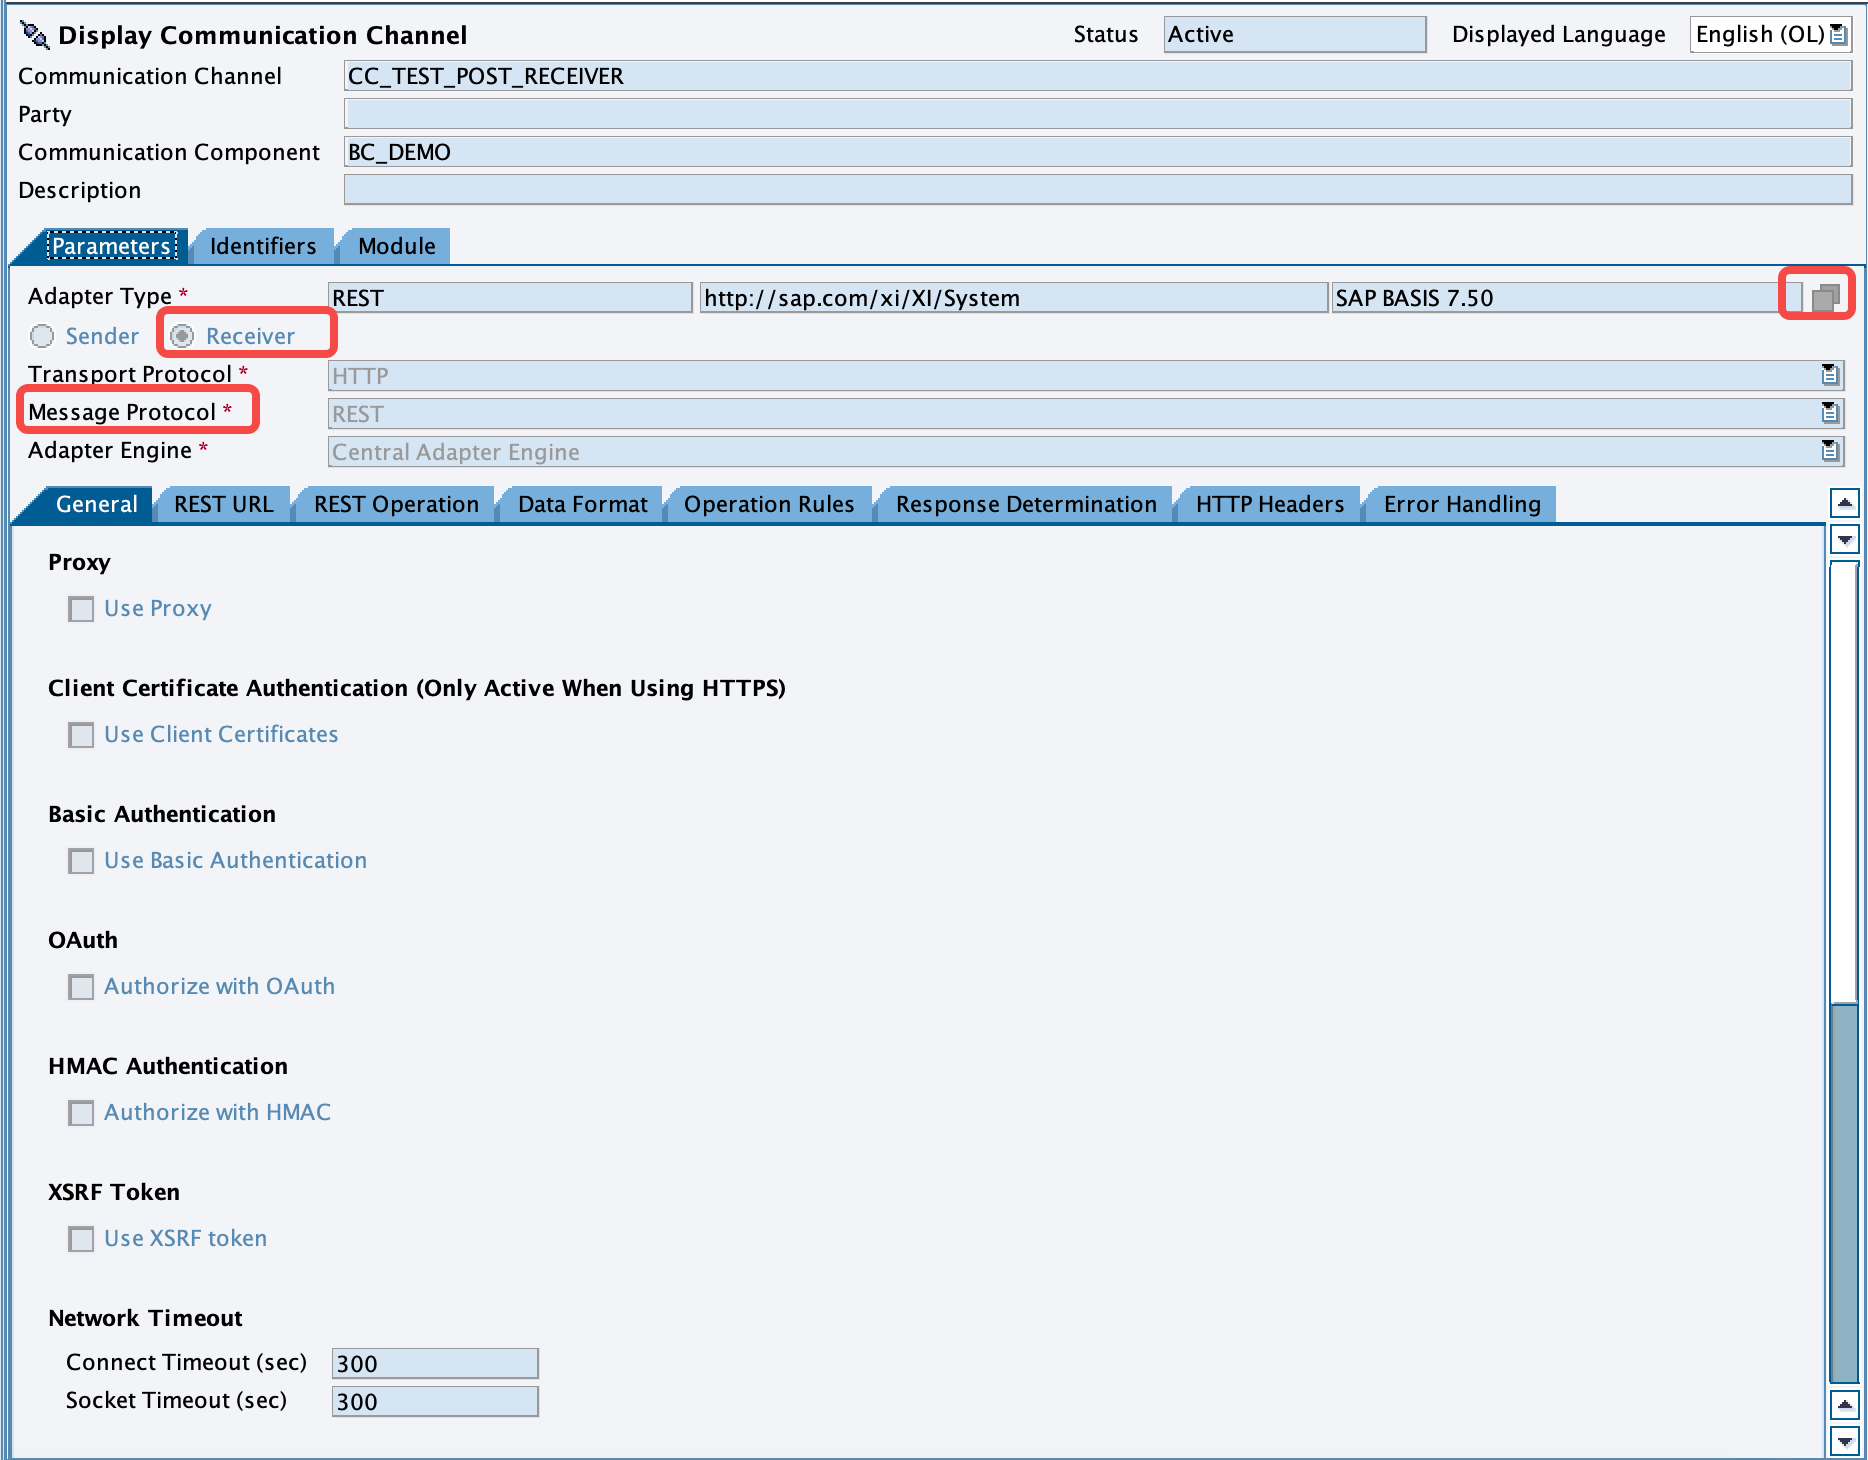The image size is (1868, 1460).
Task: Click the XSRF Token heading
Action: coord(114,1192)
